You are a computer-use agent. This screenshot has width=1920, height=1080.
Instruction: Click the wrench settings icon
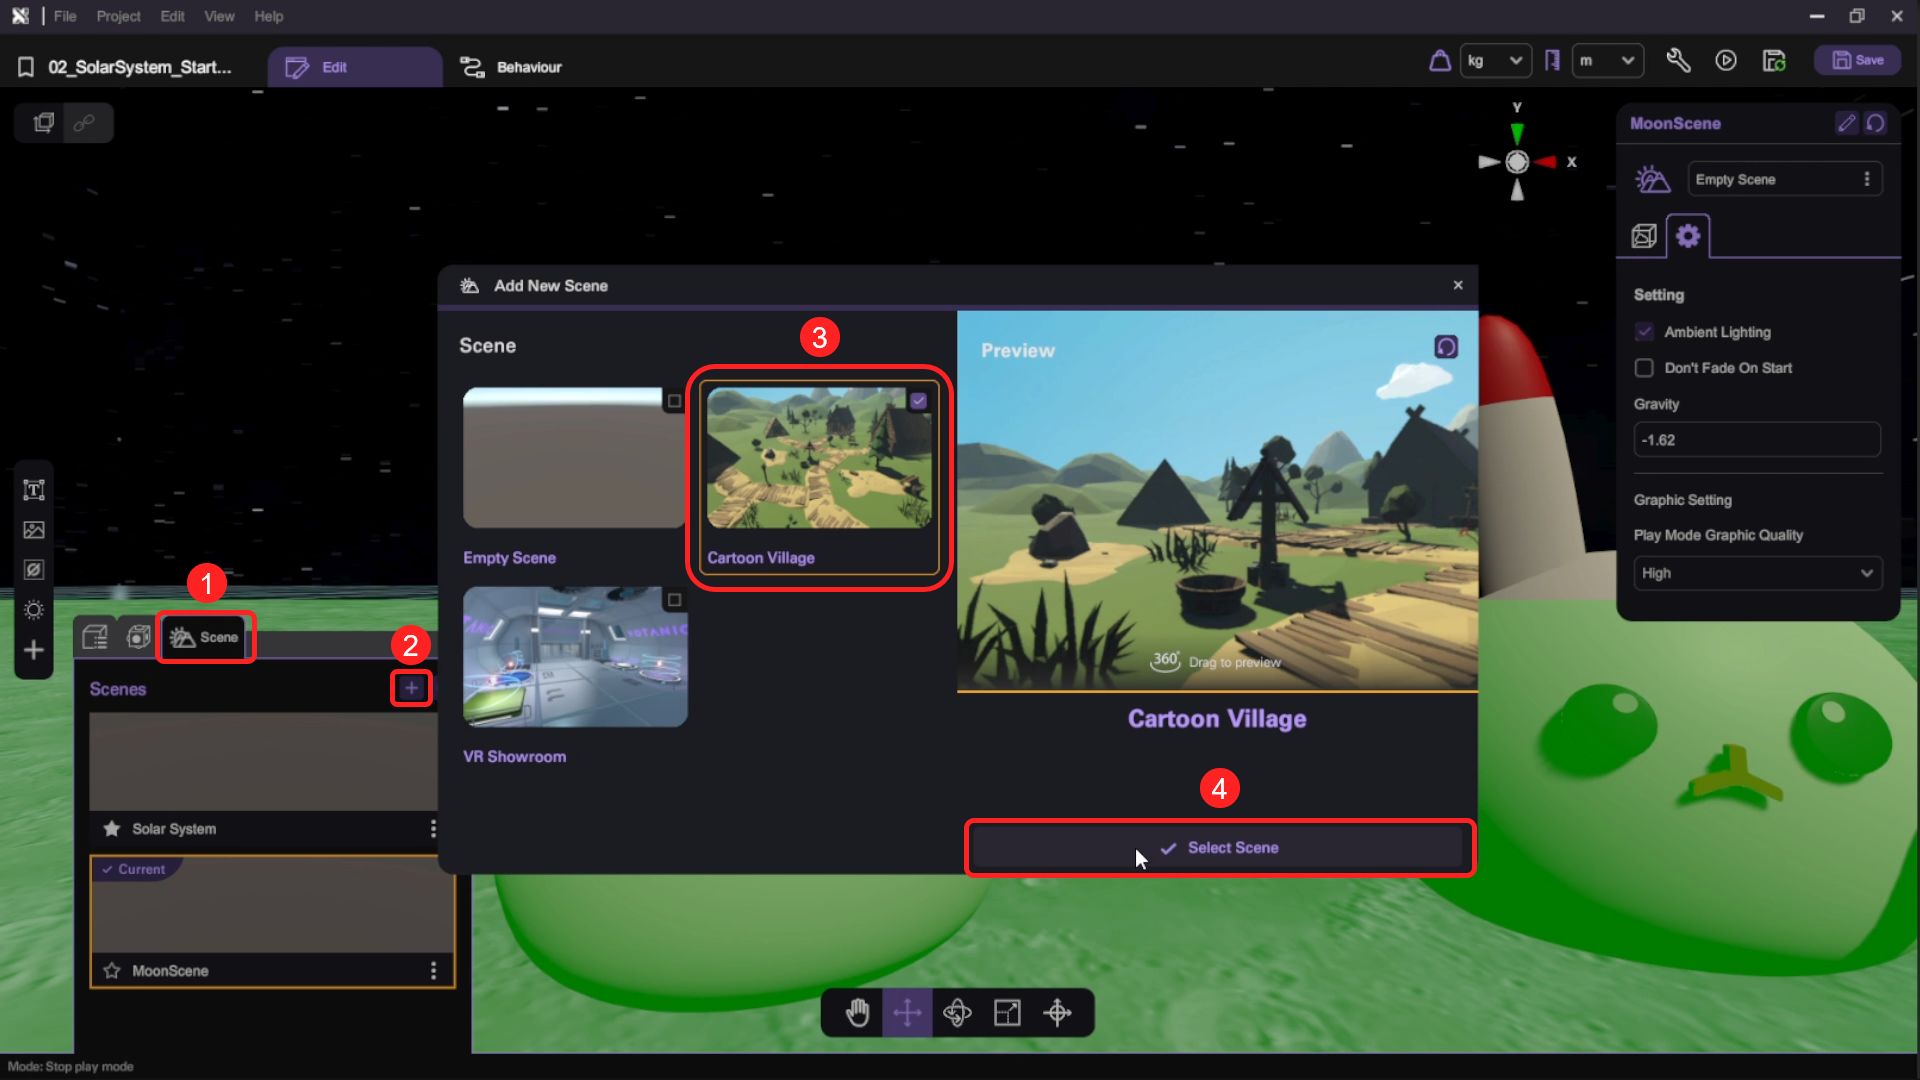pos(1678,61)
